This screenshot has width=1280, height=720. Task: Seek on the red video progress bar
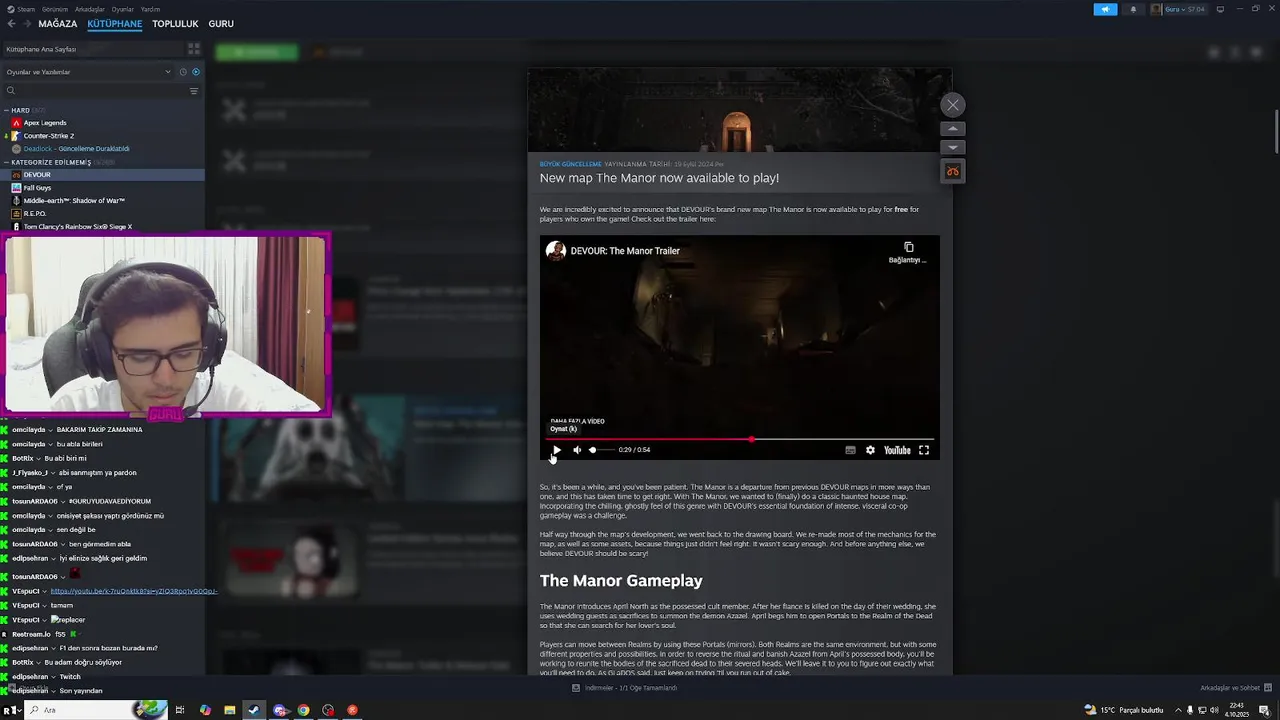pos(739,439)
